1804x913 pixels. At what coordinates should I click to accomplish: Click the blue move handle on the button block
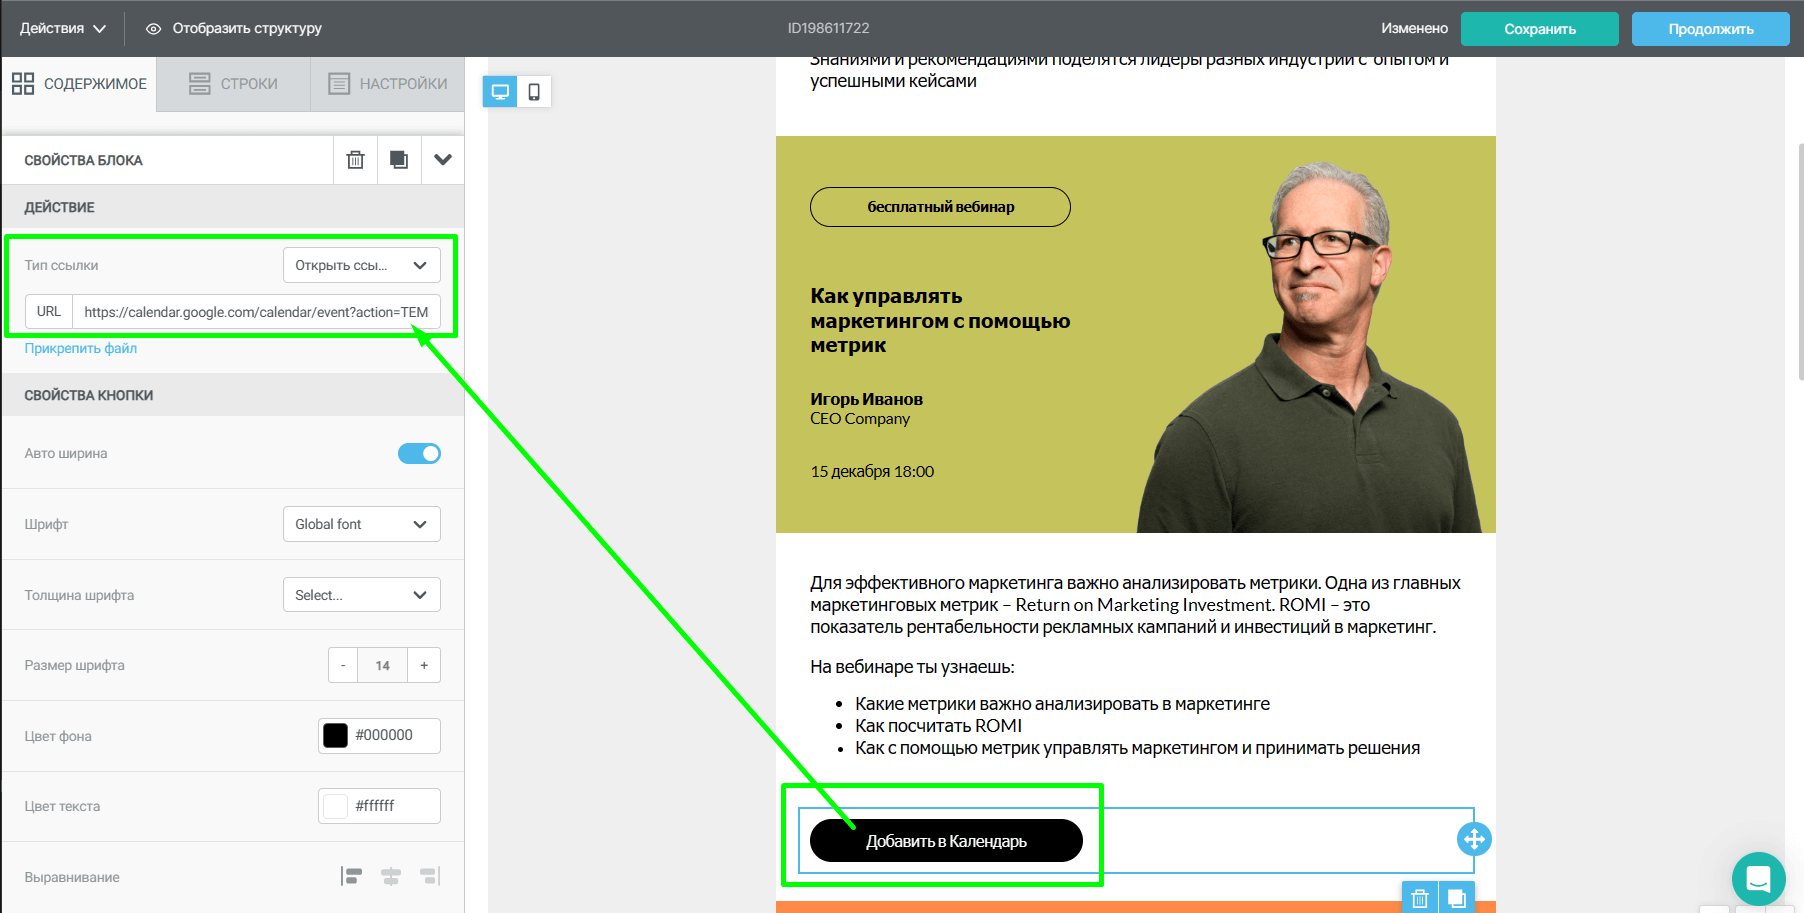tap(1474, 839)
